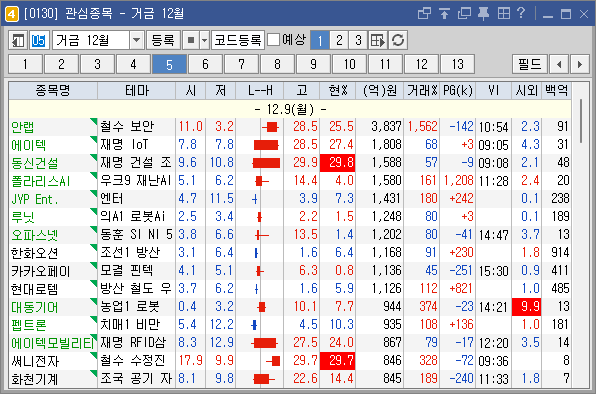This screenshot has height=394, width=596.
Task: Switch to watchlist tab 11
Action: coord(385,64)
